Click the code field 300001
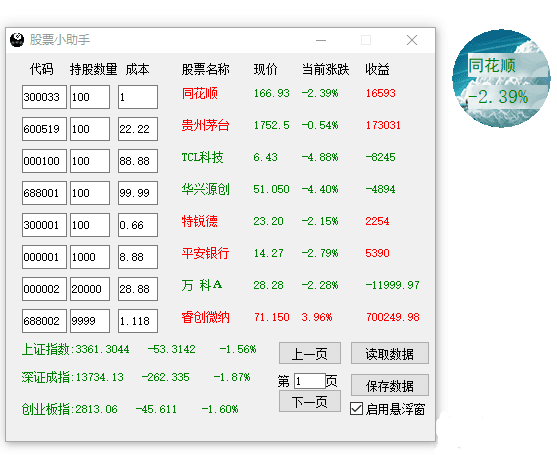Viewport: 557px width, 464px height. (44, 225)
